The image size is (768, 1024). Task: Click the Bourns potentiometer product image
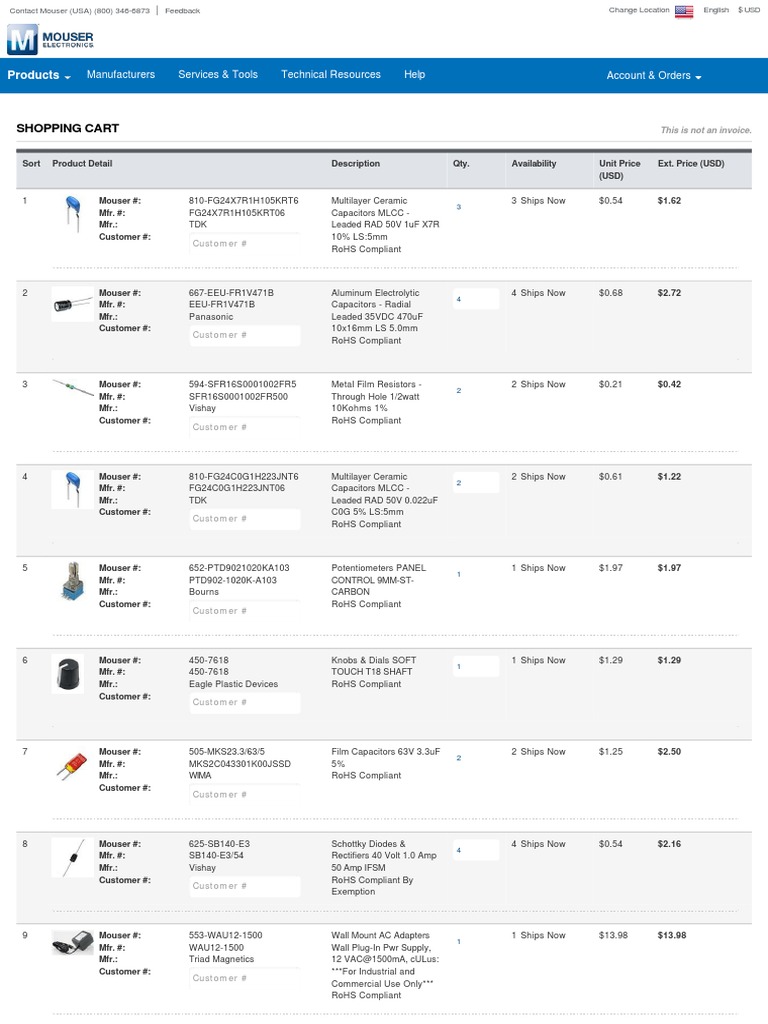[69, 582]
